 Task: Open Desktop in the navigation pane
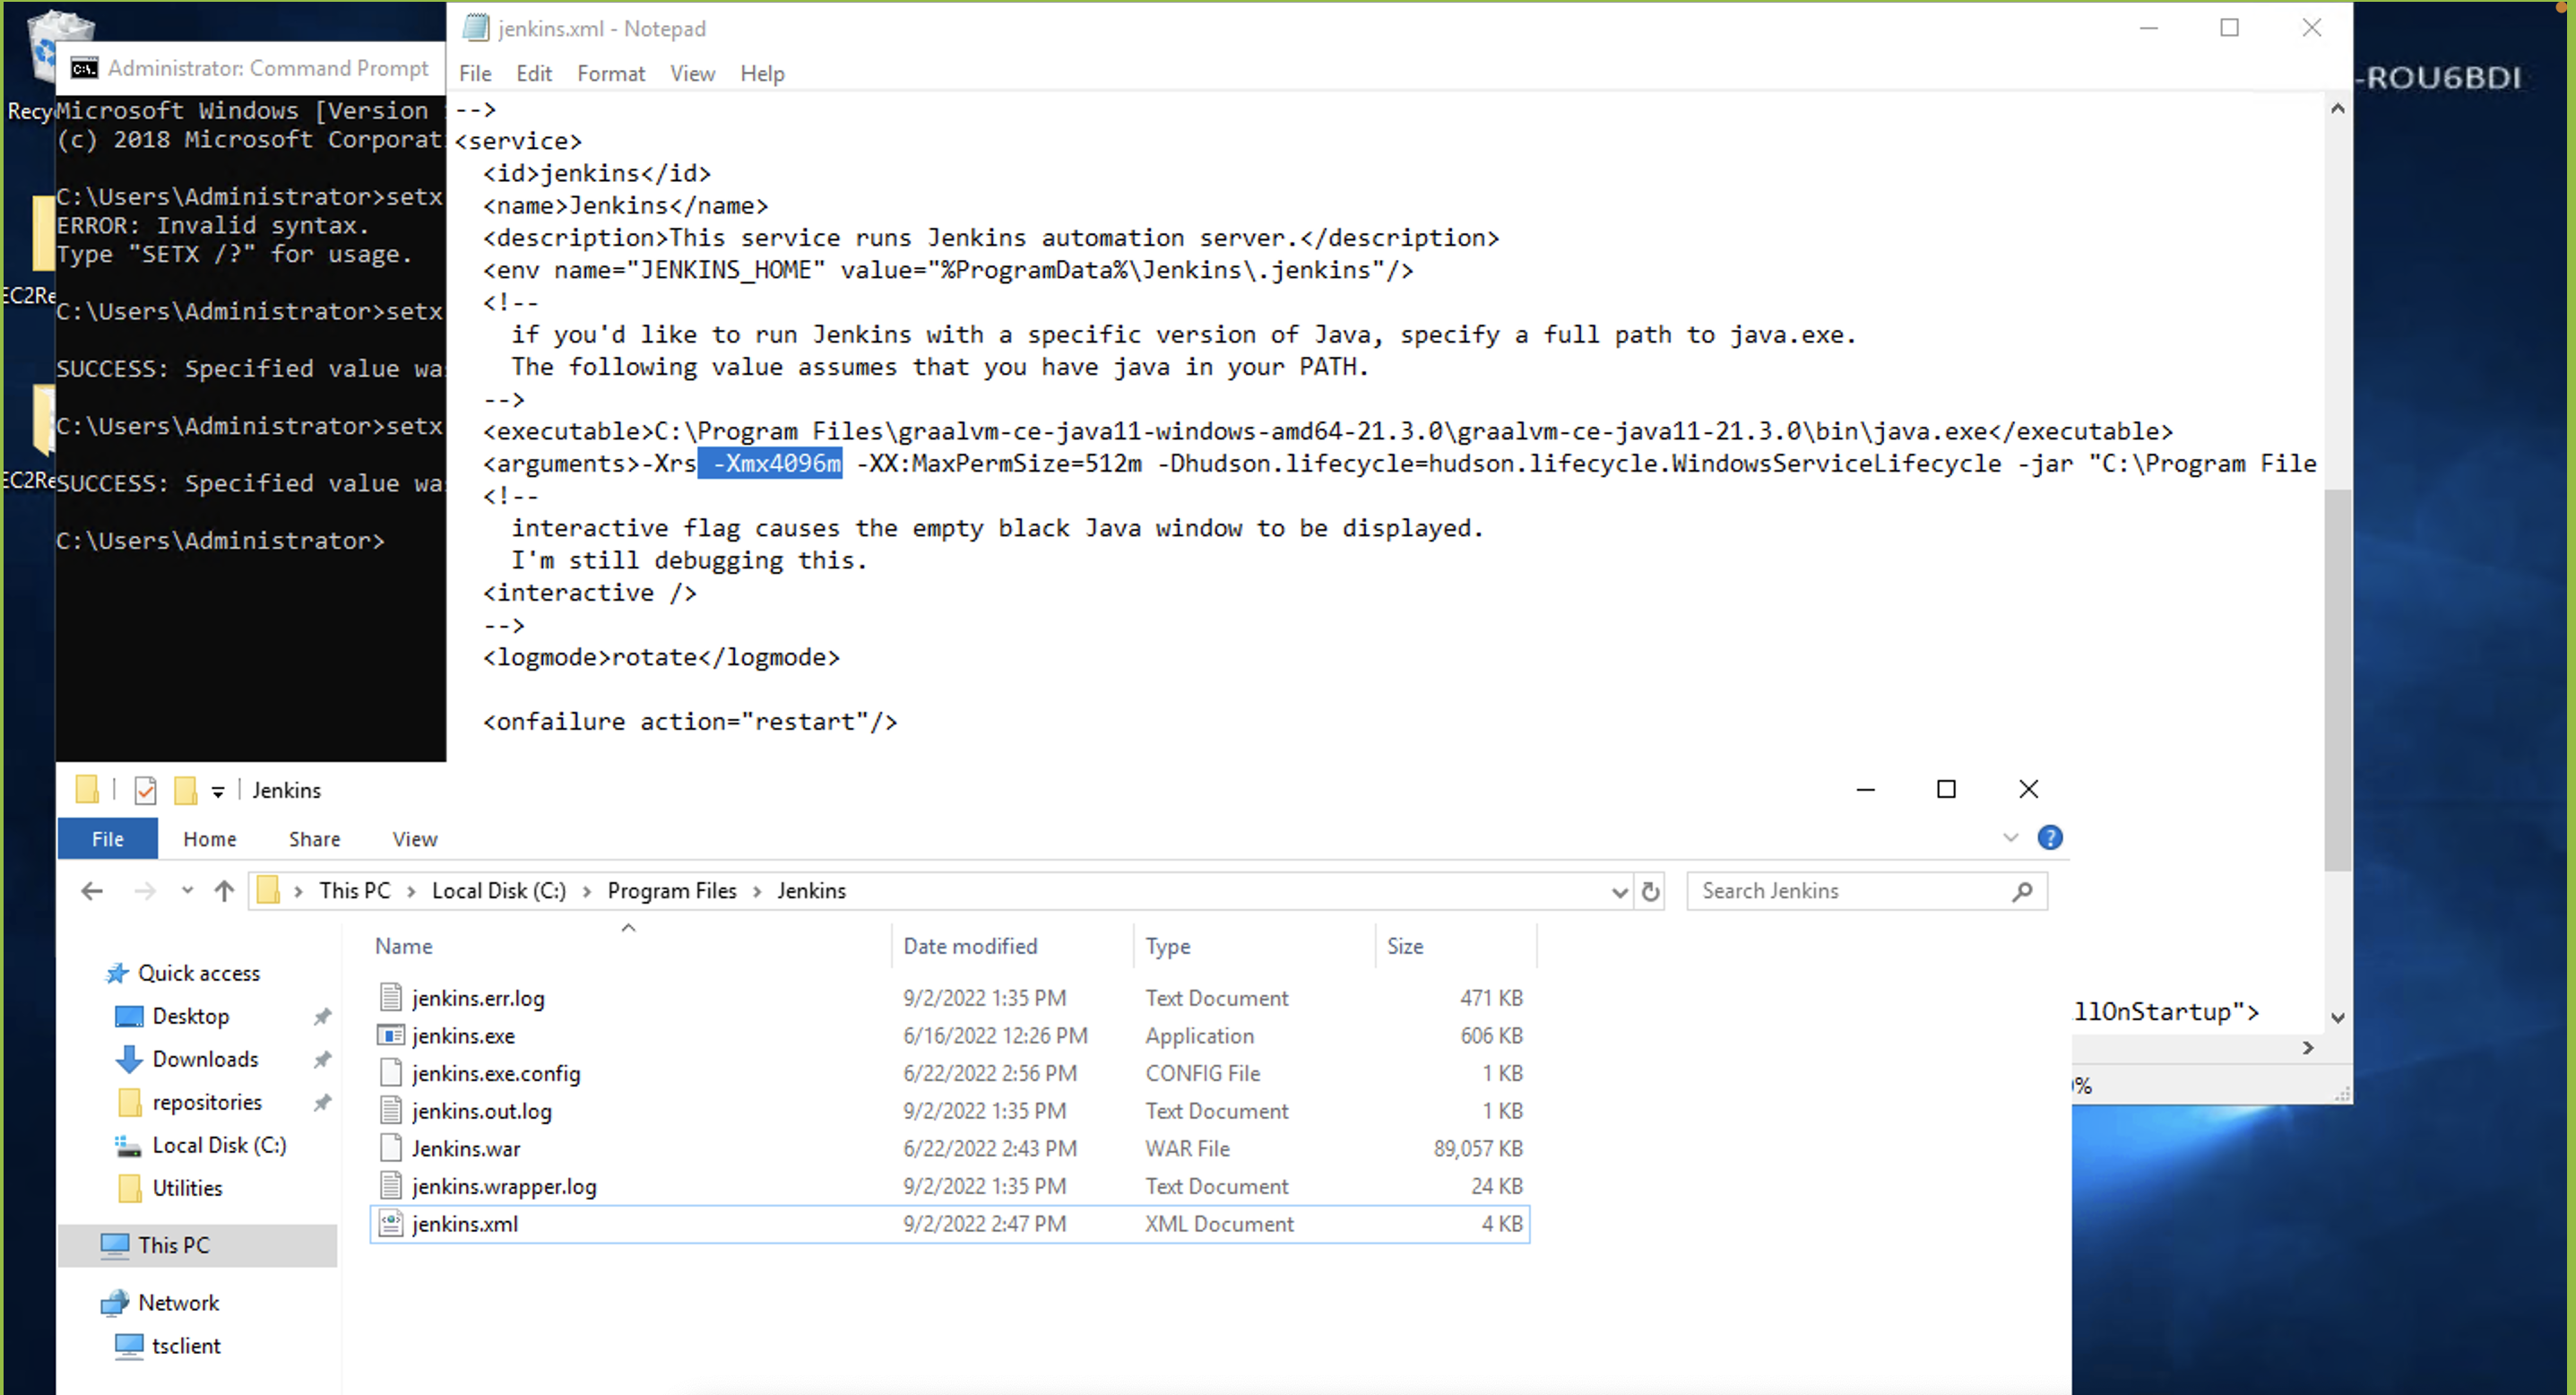pyautogui.click(x=190, y=1016)
